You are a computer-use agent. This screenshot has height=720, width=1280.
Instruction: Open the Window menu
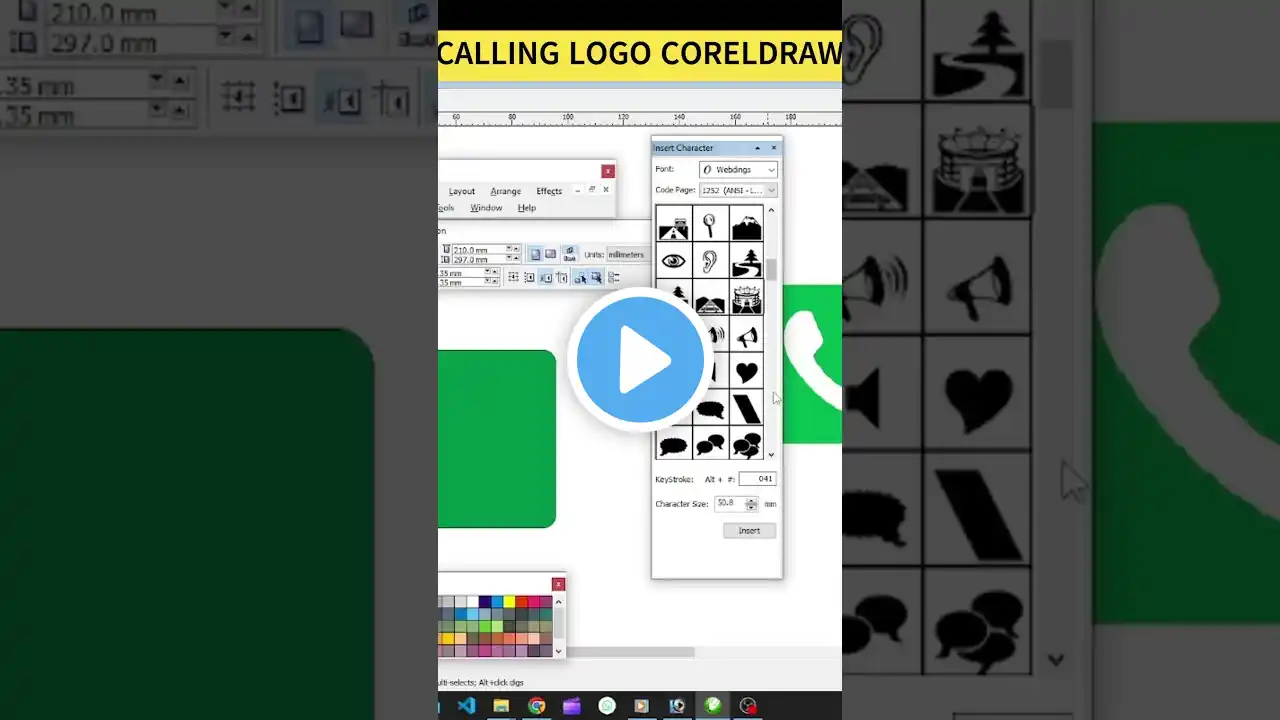coord(486,208)
